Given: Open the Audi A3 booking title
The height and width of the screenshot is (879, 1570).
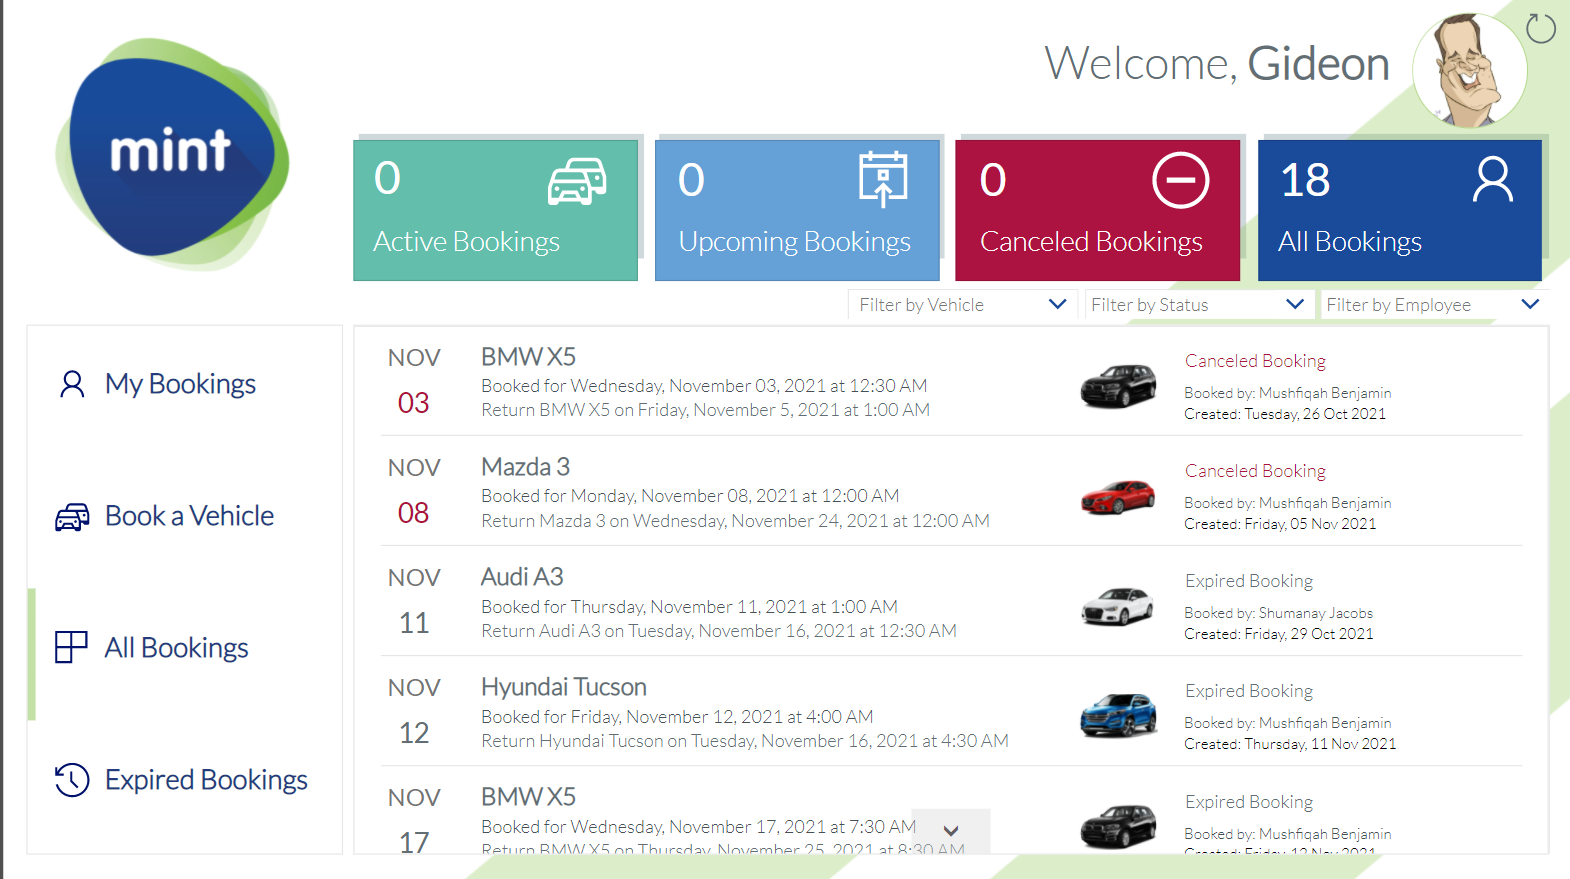Looking at the screenshot, I should 522,577.
